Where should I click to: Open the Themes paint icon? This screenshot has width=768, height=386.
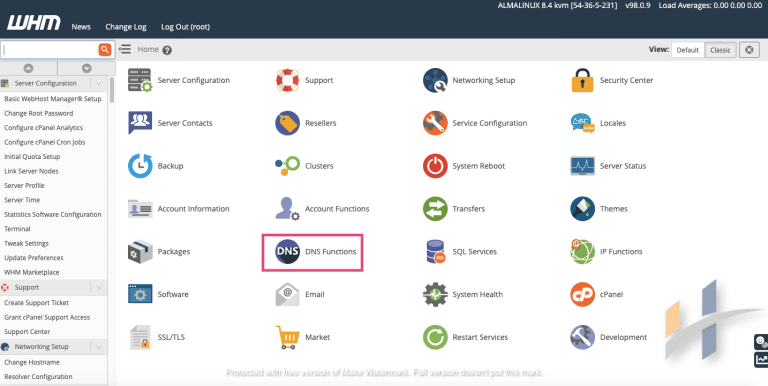pos(582,209)
